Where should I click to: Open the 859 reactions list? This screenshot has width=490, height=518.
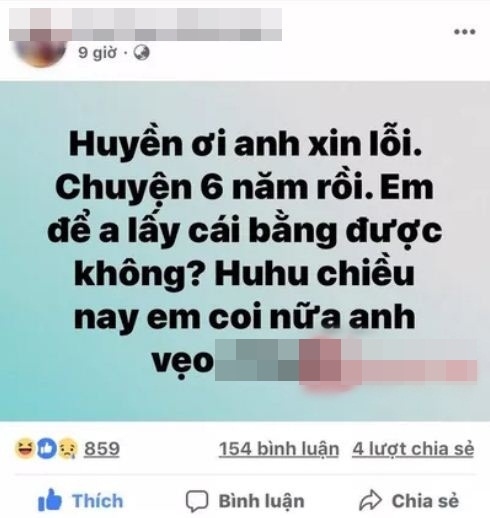coord(102,449)
